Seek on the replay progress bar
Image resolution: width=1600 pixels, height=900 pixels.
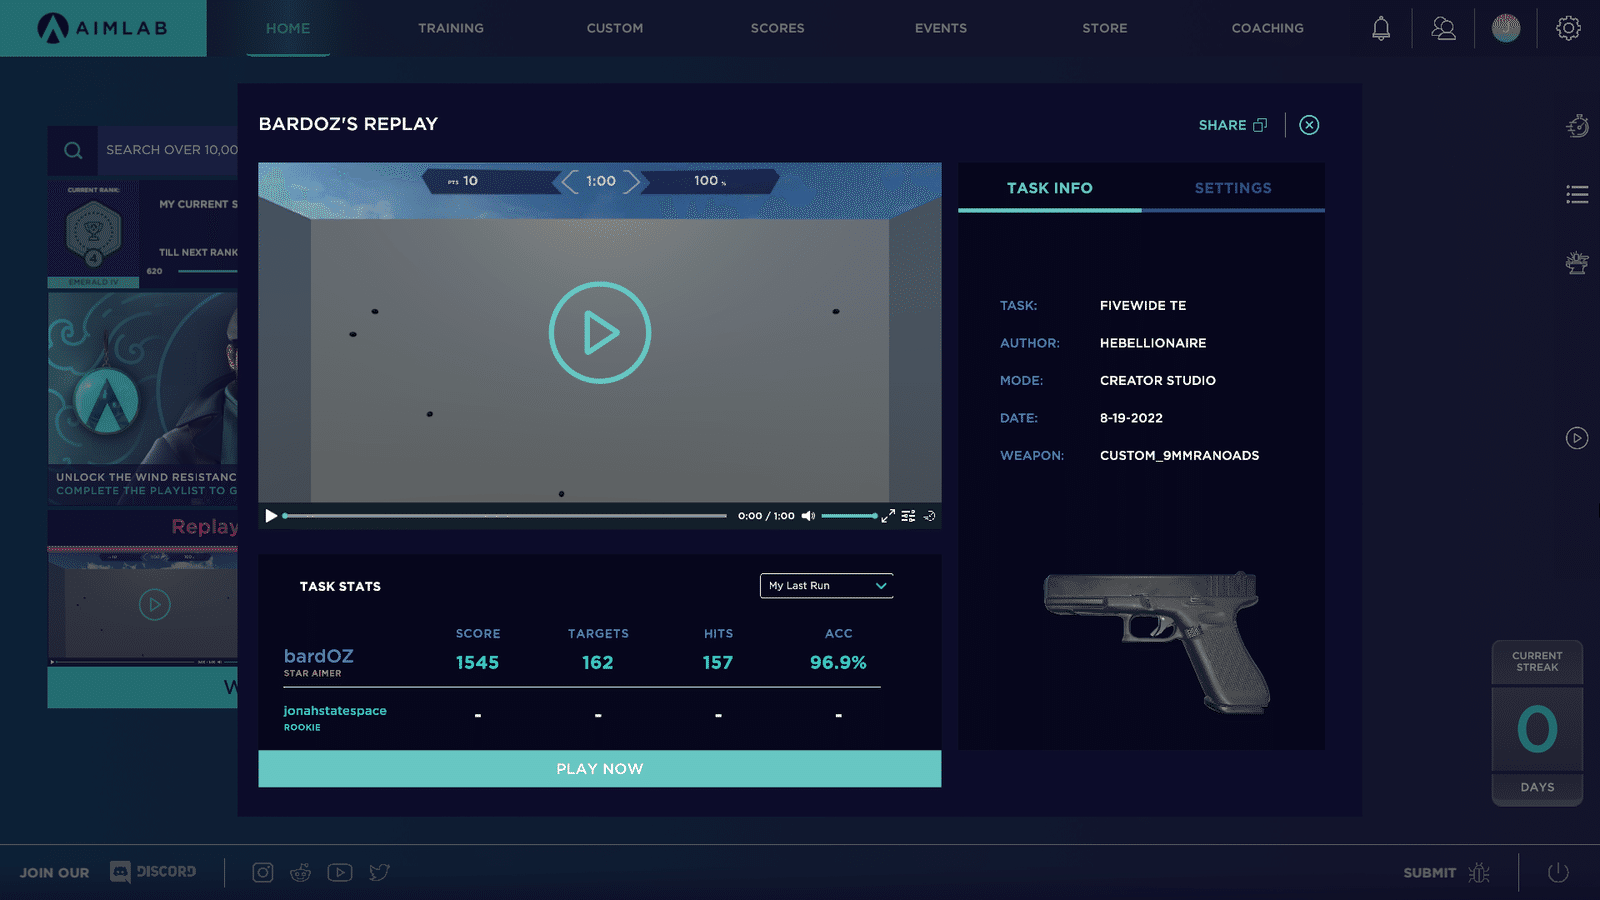point(505,516)
